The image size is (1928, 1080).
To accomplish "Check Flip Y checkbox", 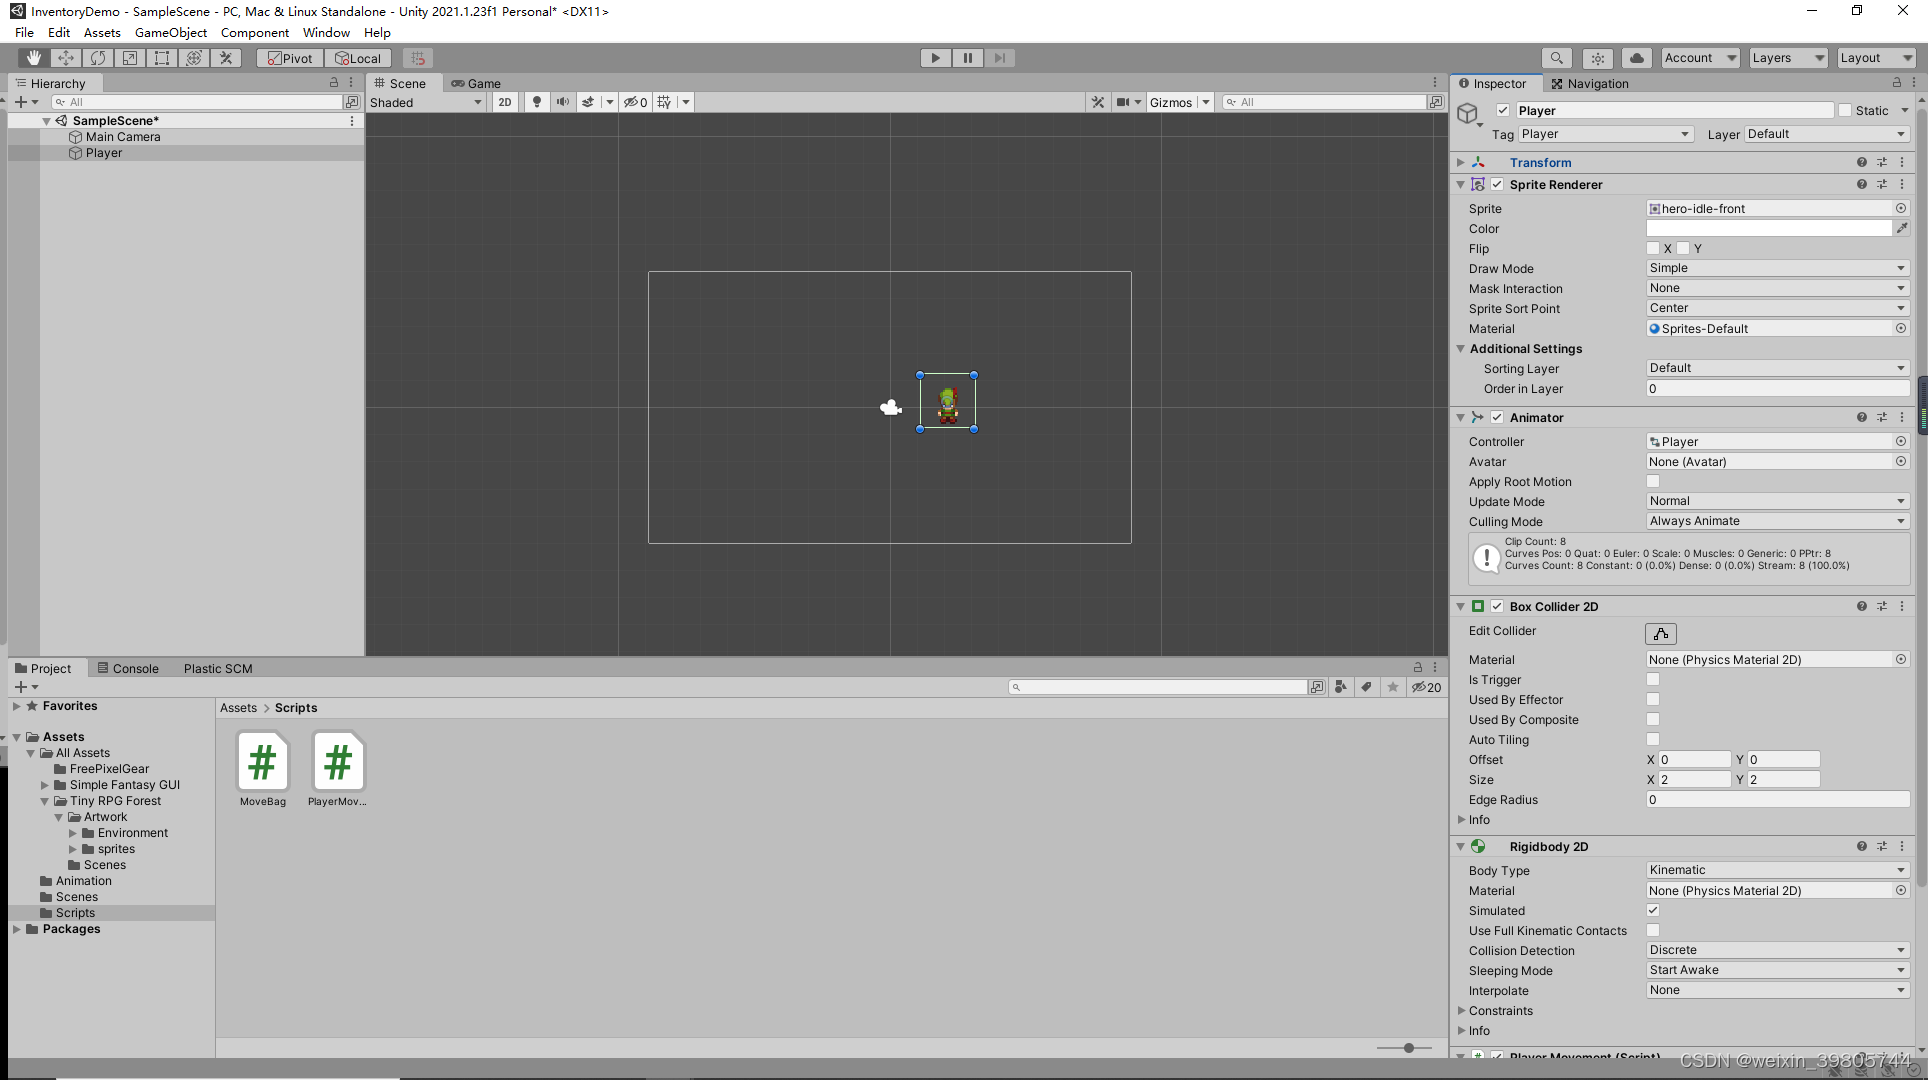I will [x=1683, y=248].
